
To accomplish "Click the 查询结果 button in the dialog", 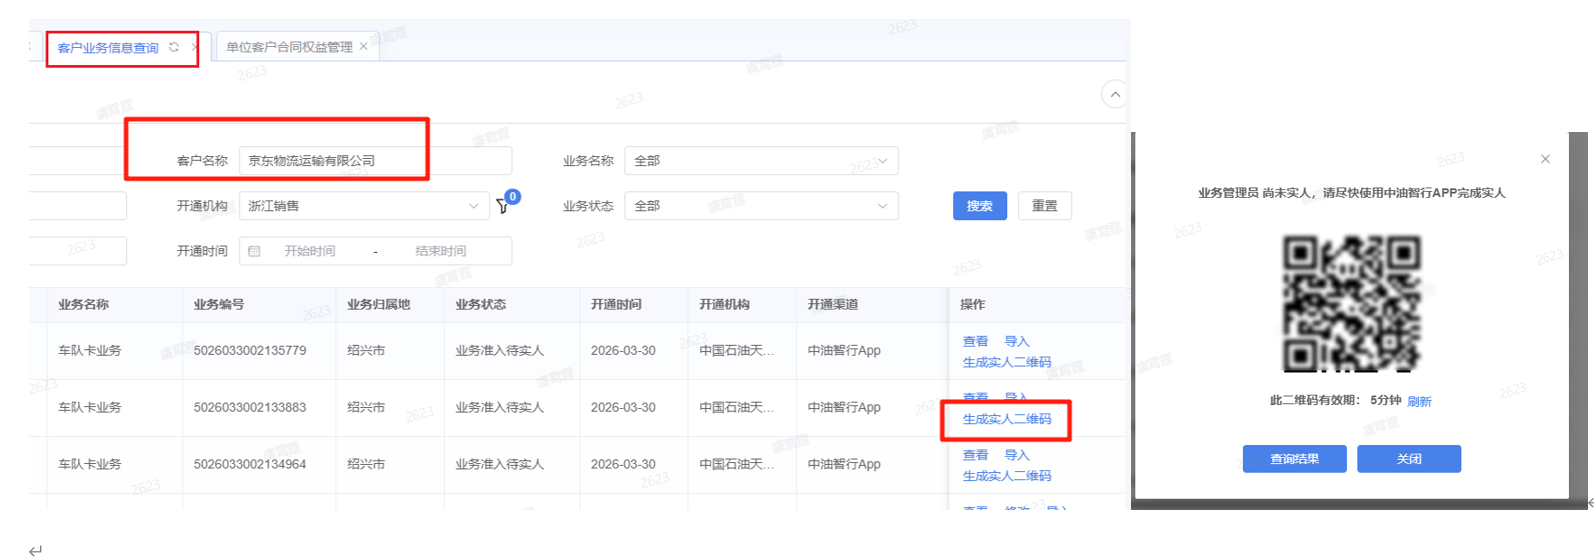I will coord(1294,459).
